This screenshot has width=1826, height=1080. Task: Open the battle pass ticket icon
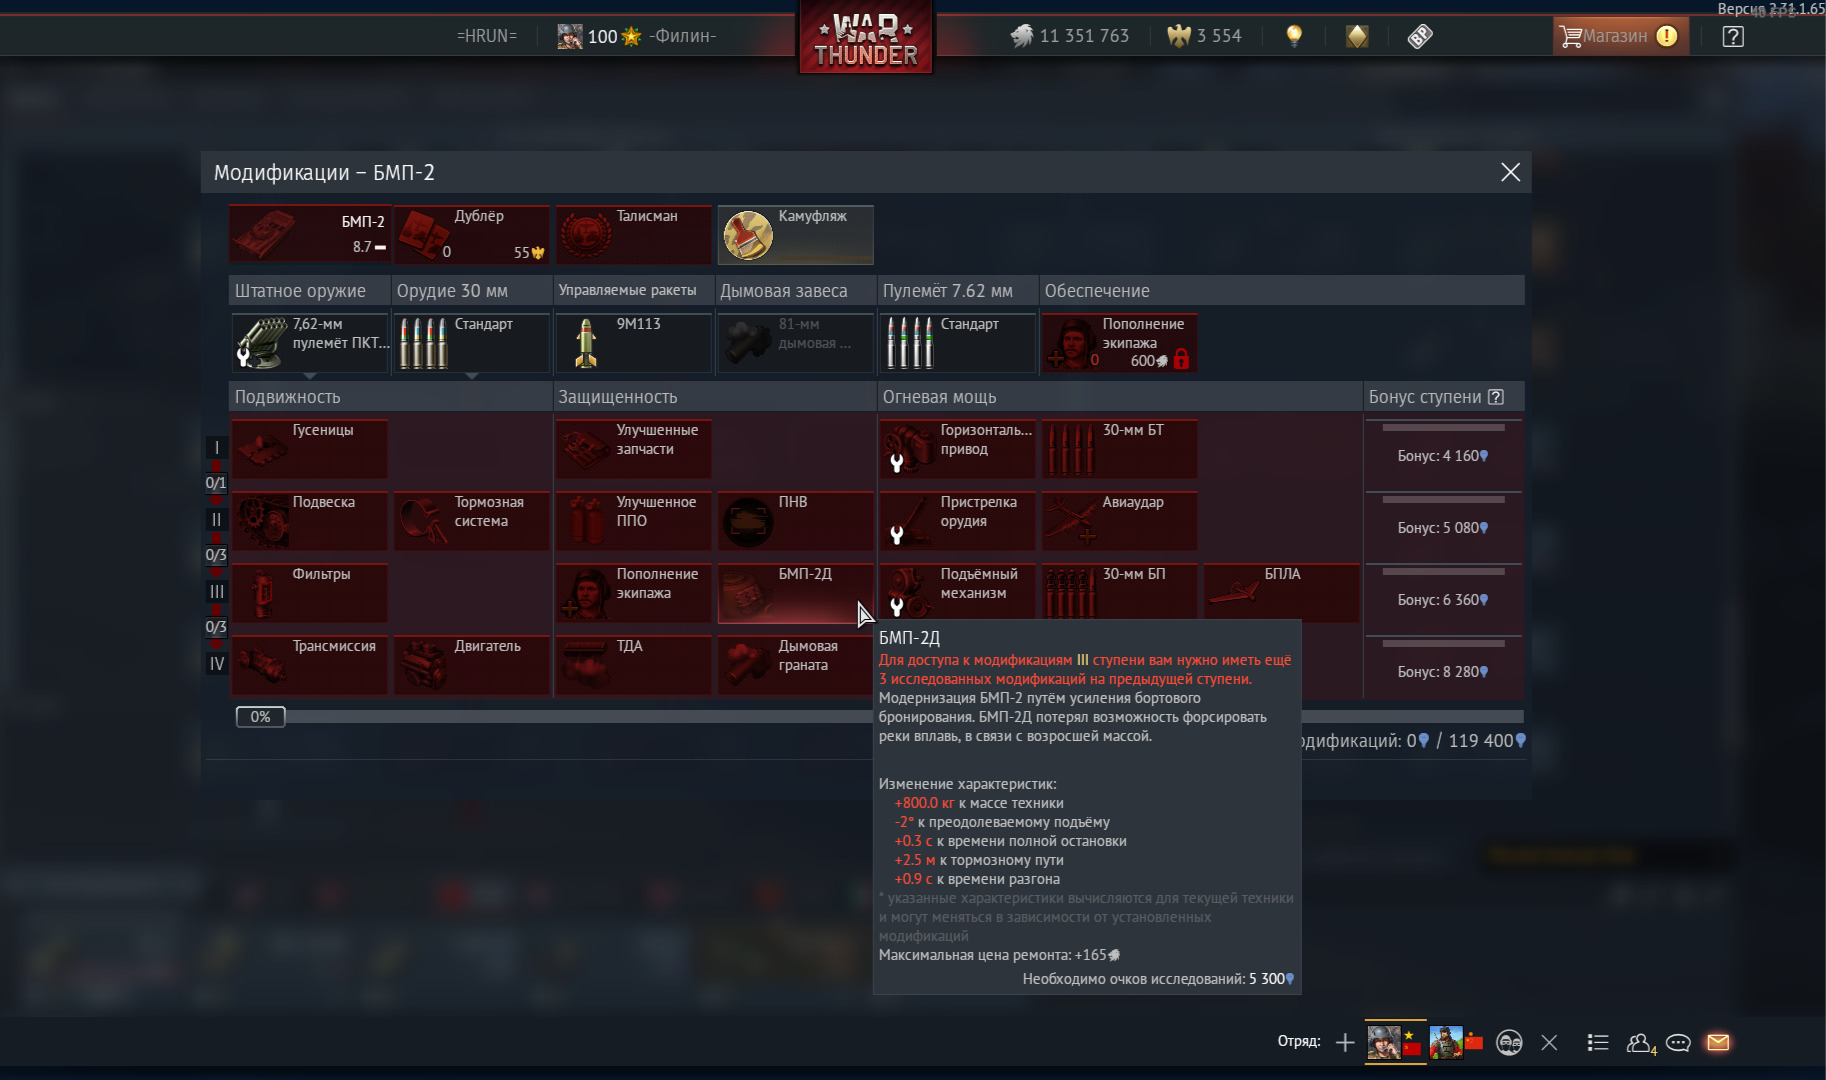(x=1420, y=36)
